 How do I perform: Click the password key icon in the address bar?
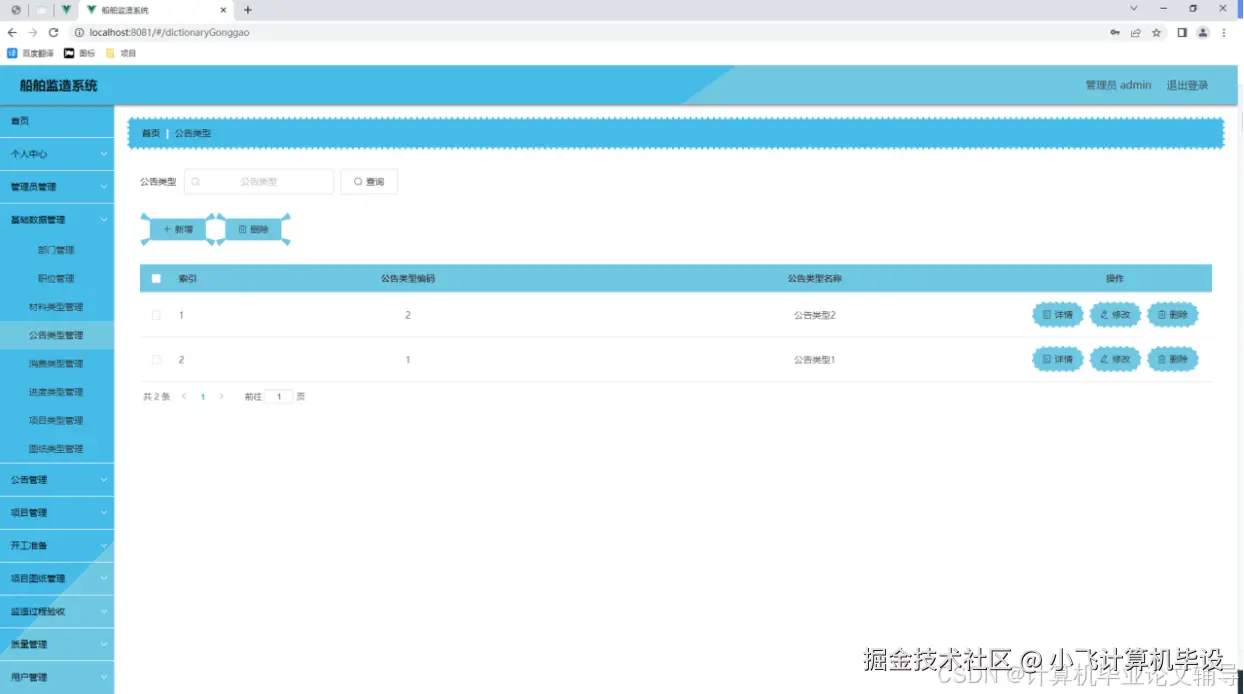pos(1115,32)
